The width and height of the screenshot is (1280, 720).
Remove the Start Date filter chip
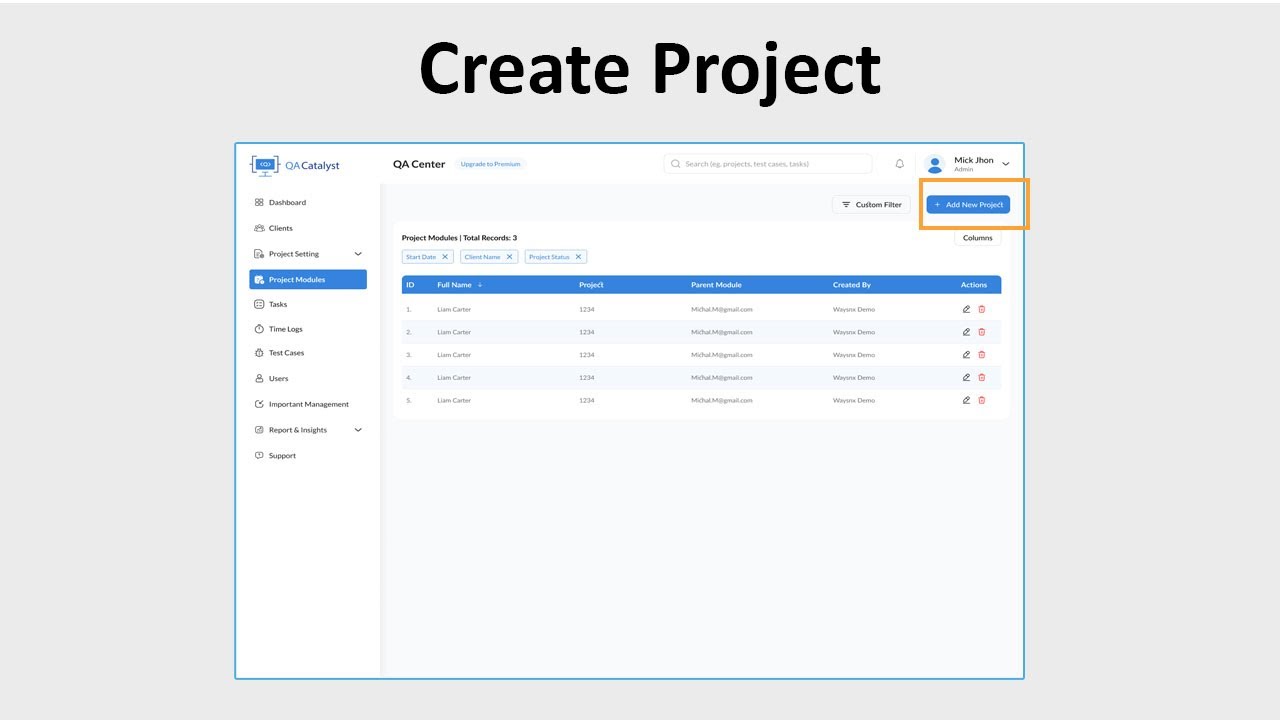(445, 257)
